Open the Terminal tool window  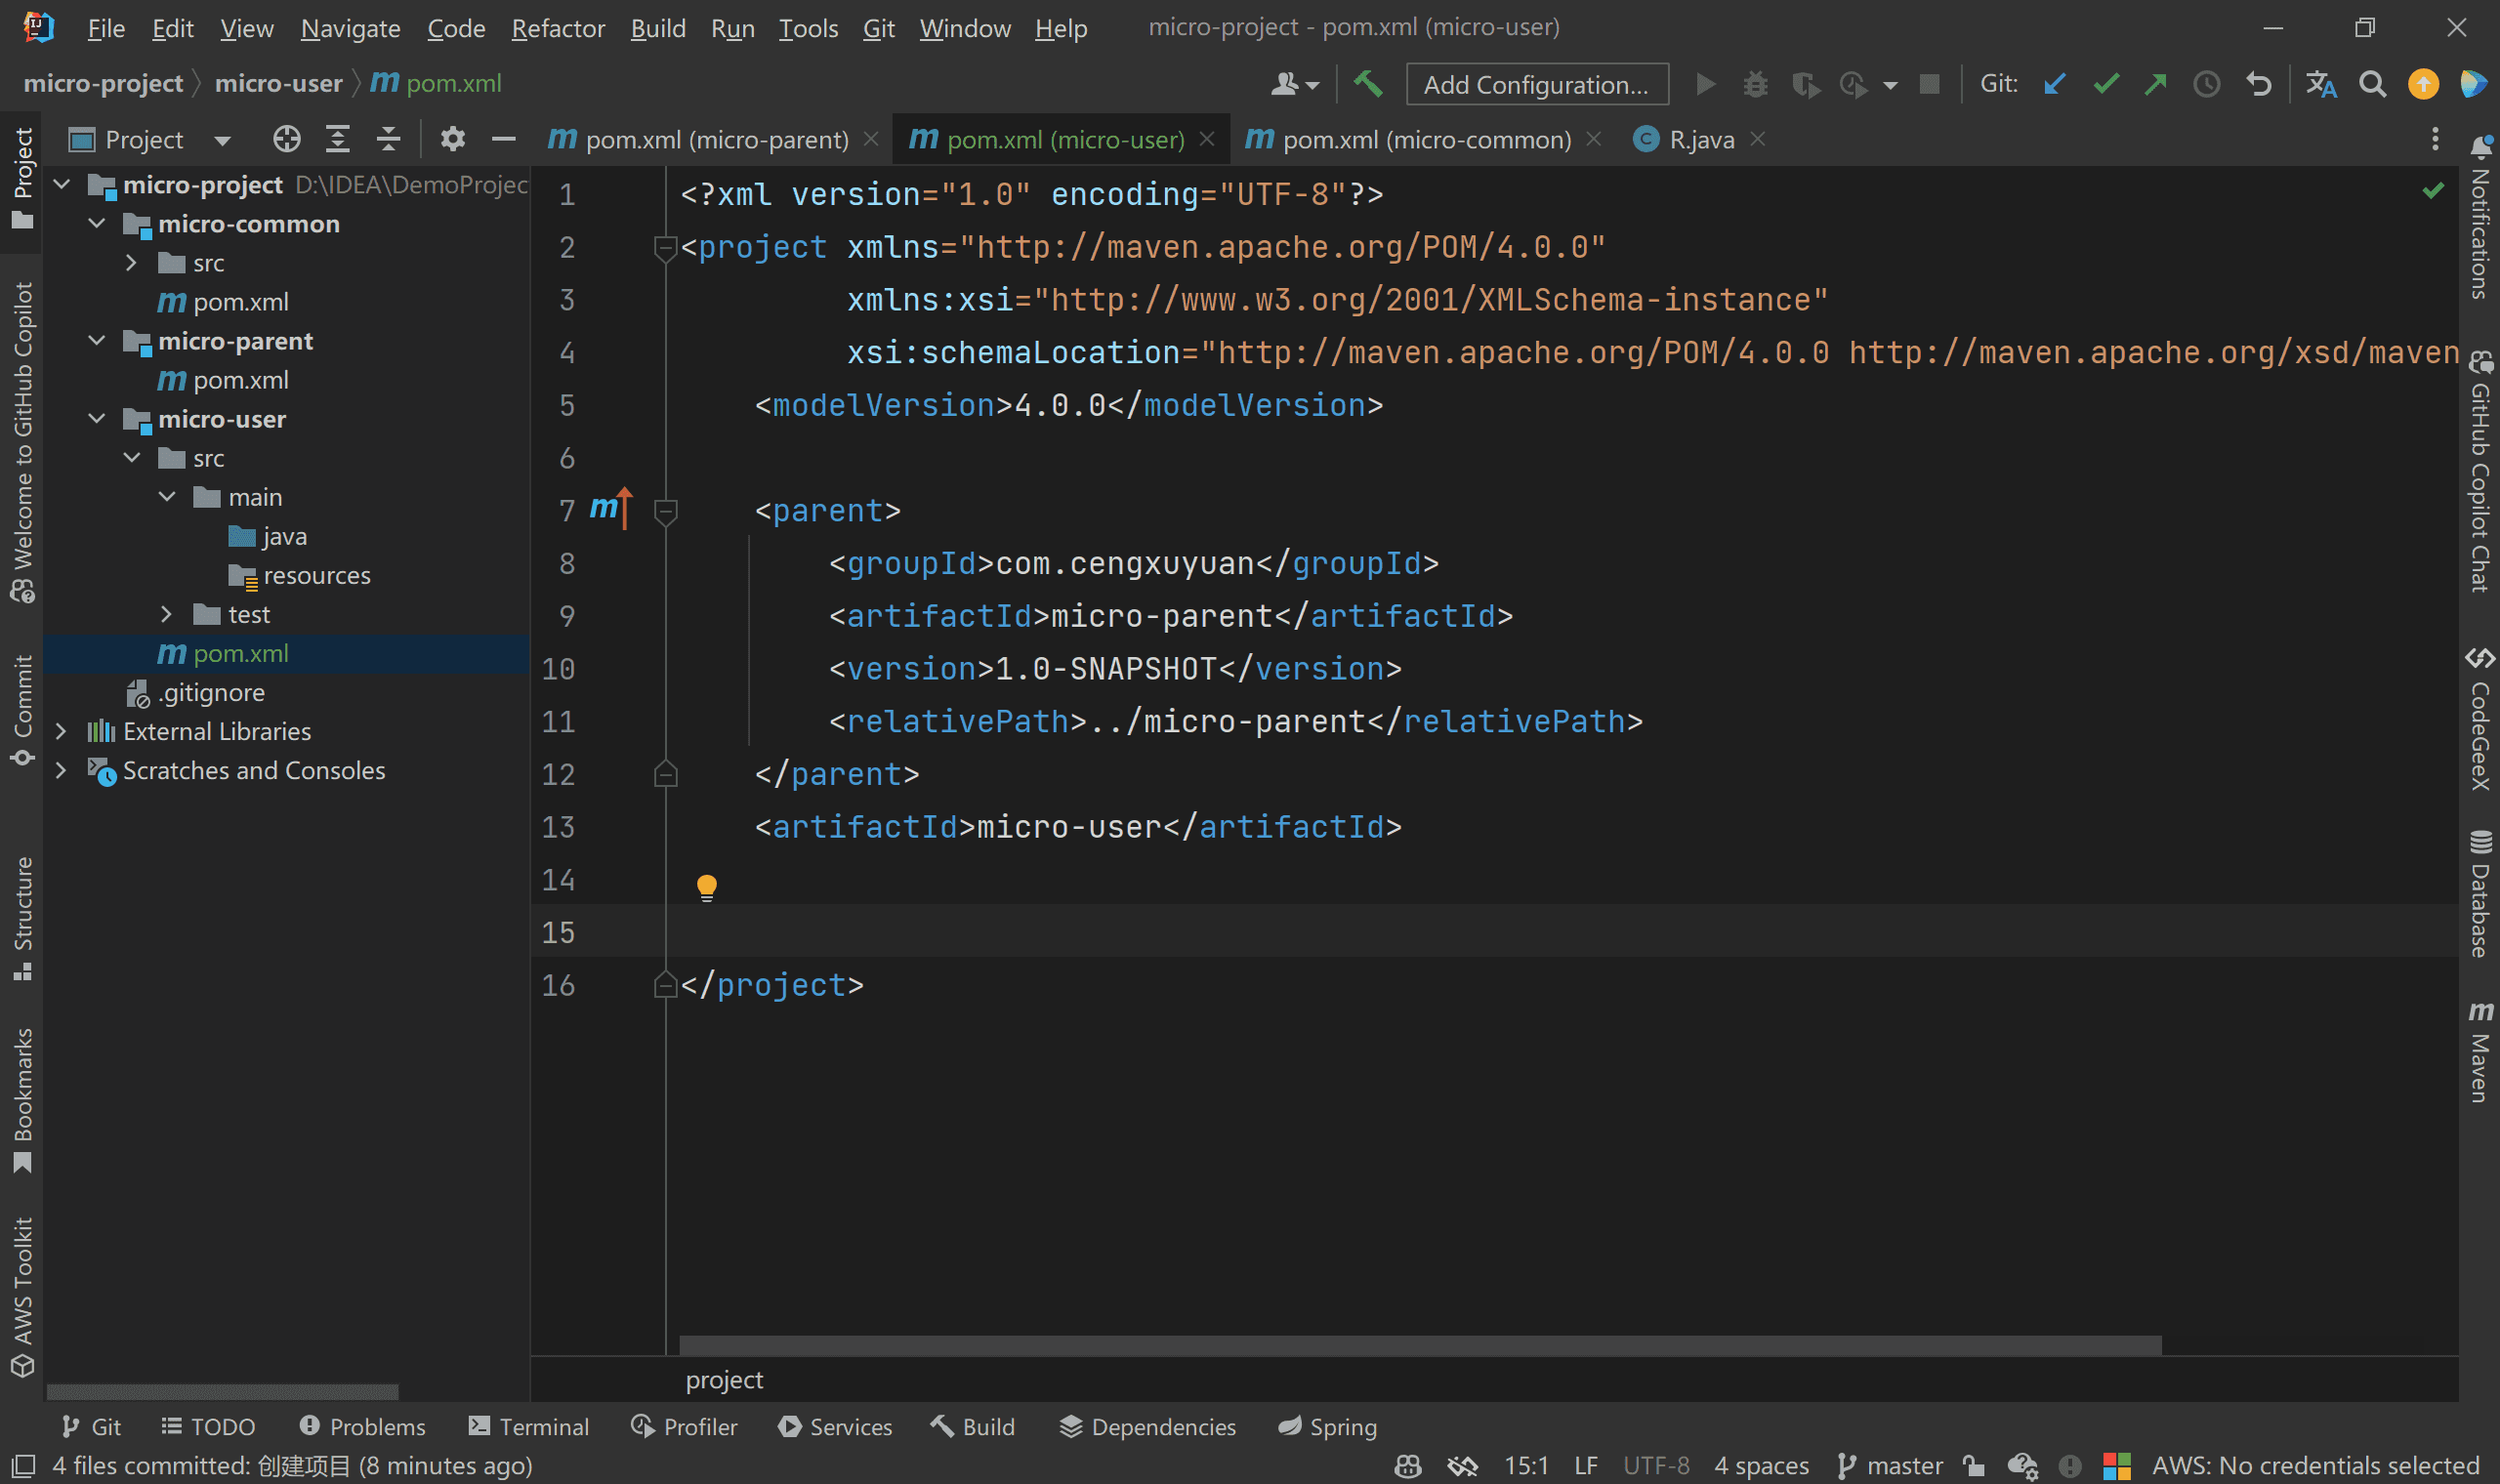click(x=529, y=1427)
